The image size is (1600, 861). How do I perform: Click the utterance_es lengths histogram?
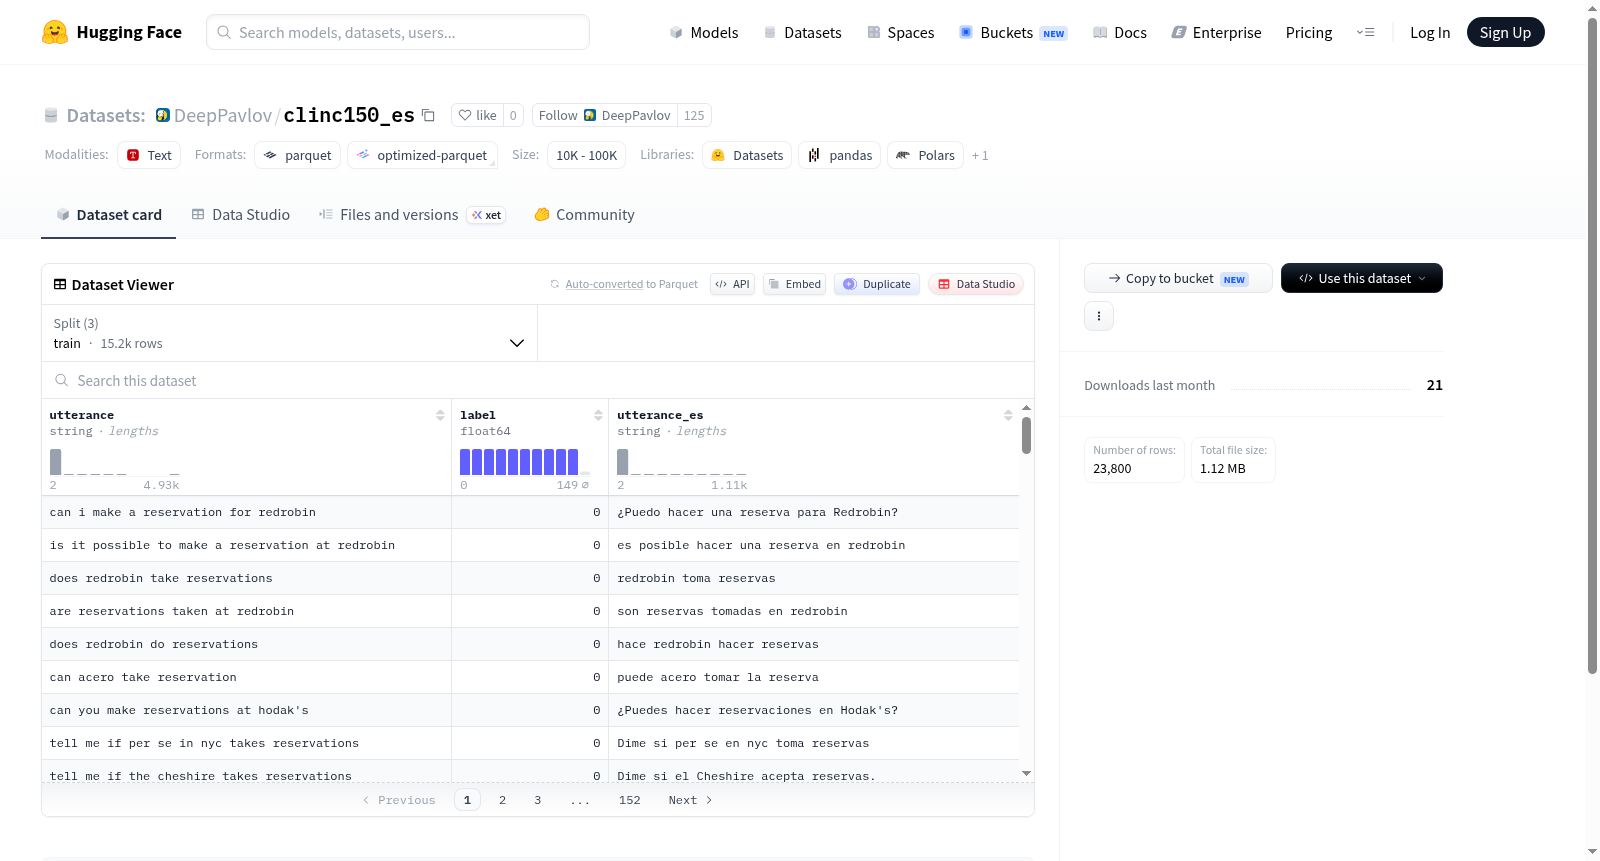point(682,462)
